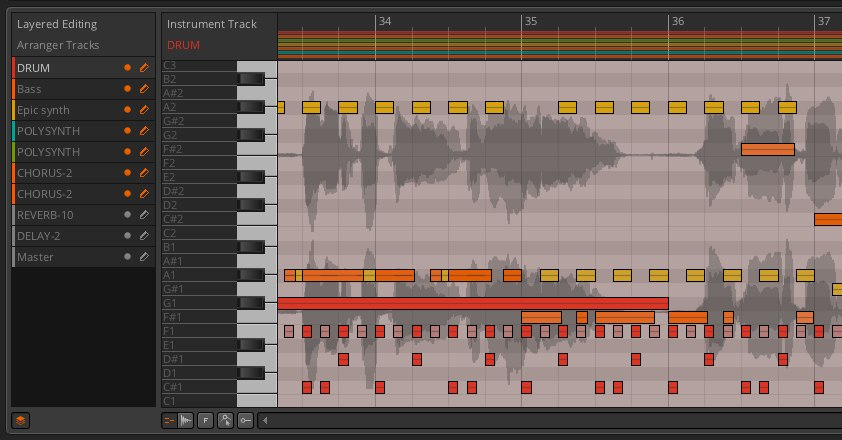842x440 pixels.
Task: Click the teal color strip of the first POLYSYNTH
Action: coord(13,131)
